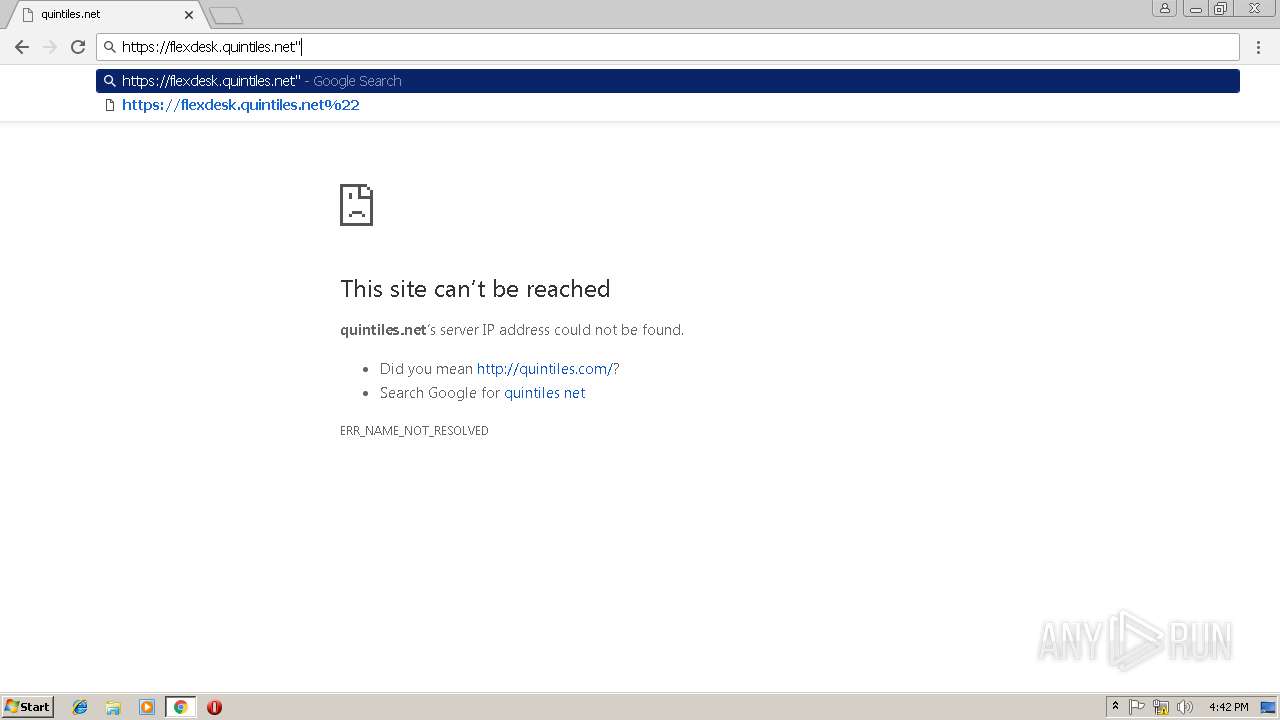Click the ERR_NAME_NOT_RESOLVED error code text

coord(414,431)
